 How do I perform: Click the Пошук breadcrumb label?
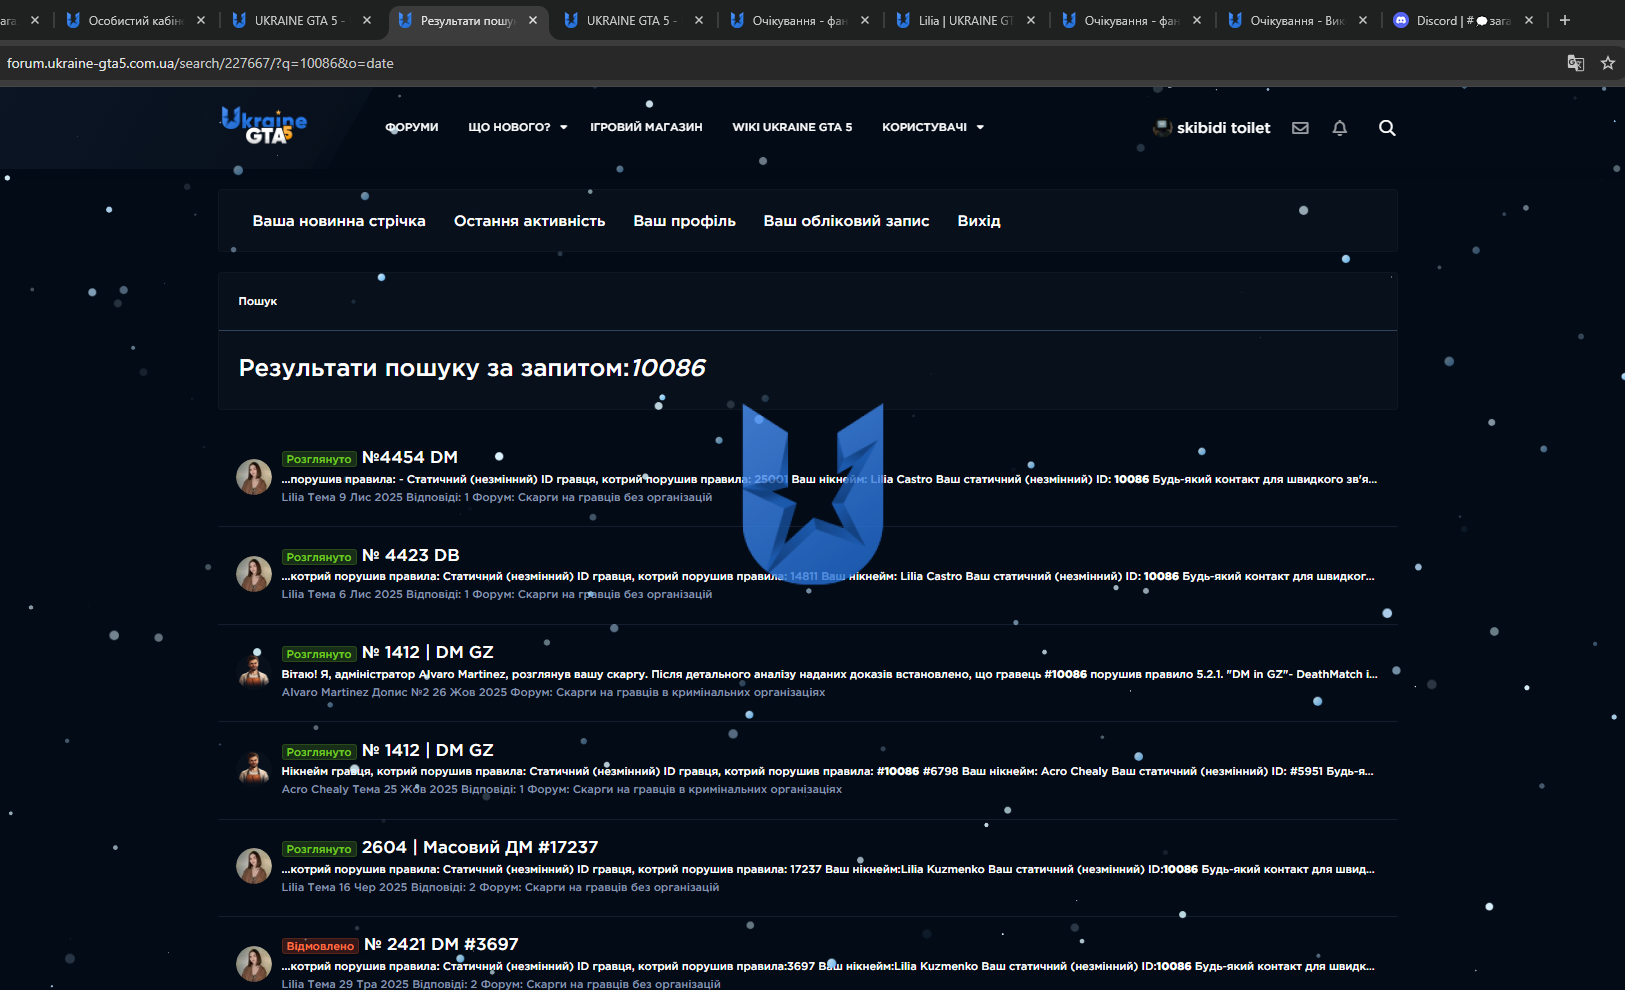pos(257,301)
